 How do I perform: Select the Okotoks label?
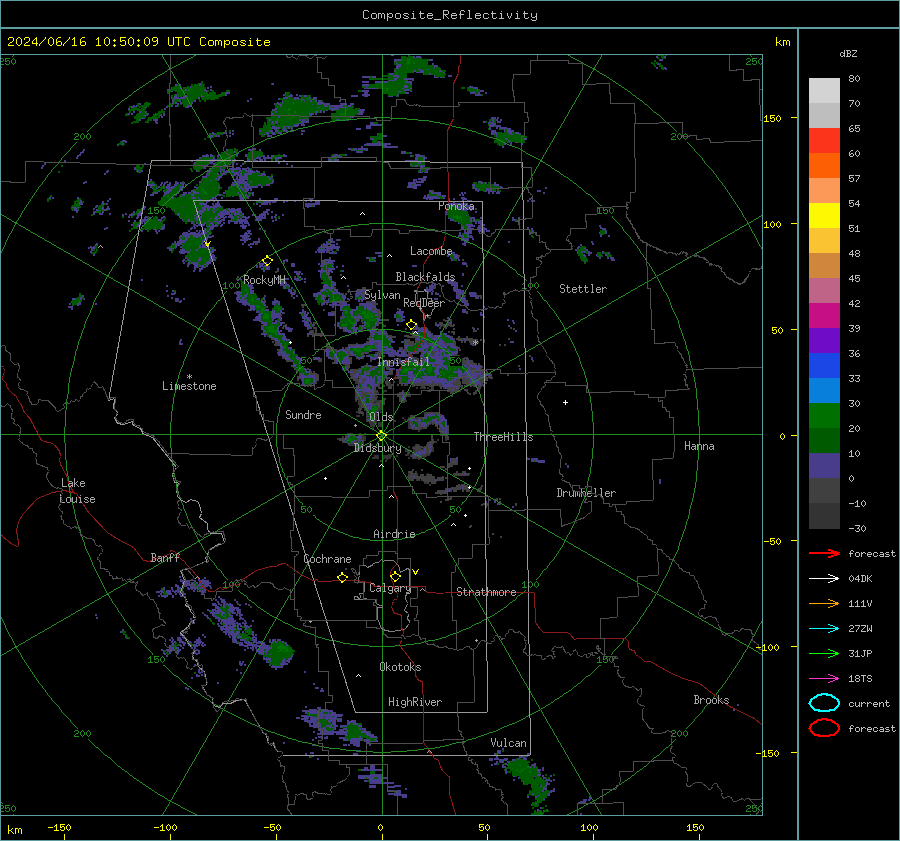pyautogui.click(x=400, y=667)
